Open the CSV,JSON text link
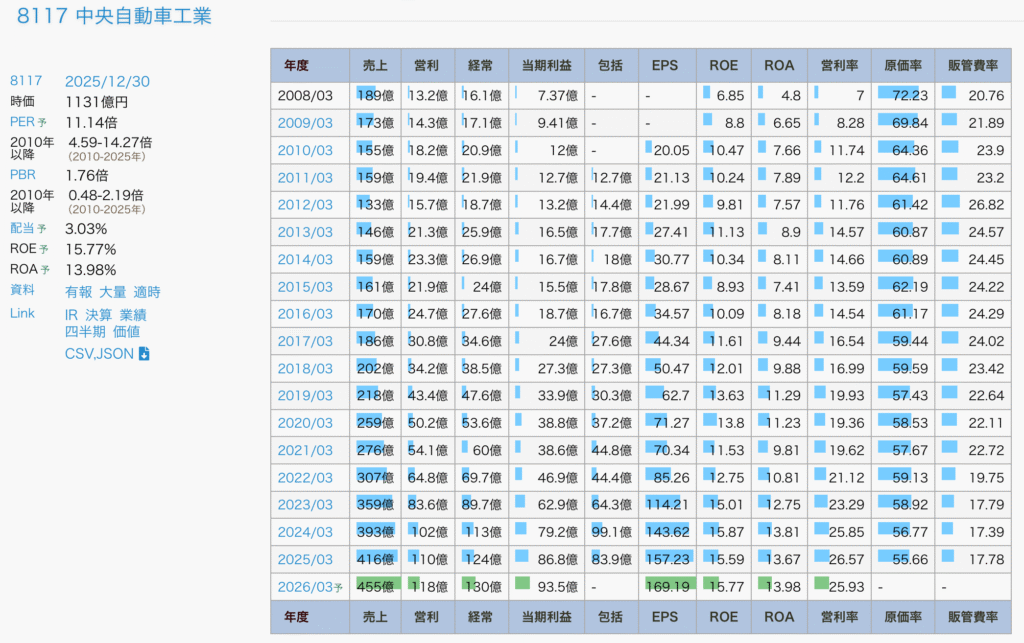This screenshot has width=1024, height=643. point(100,353)
